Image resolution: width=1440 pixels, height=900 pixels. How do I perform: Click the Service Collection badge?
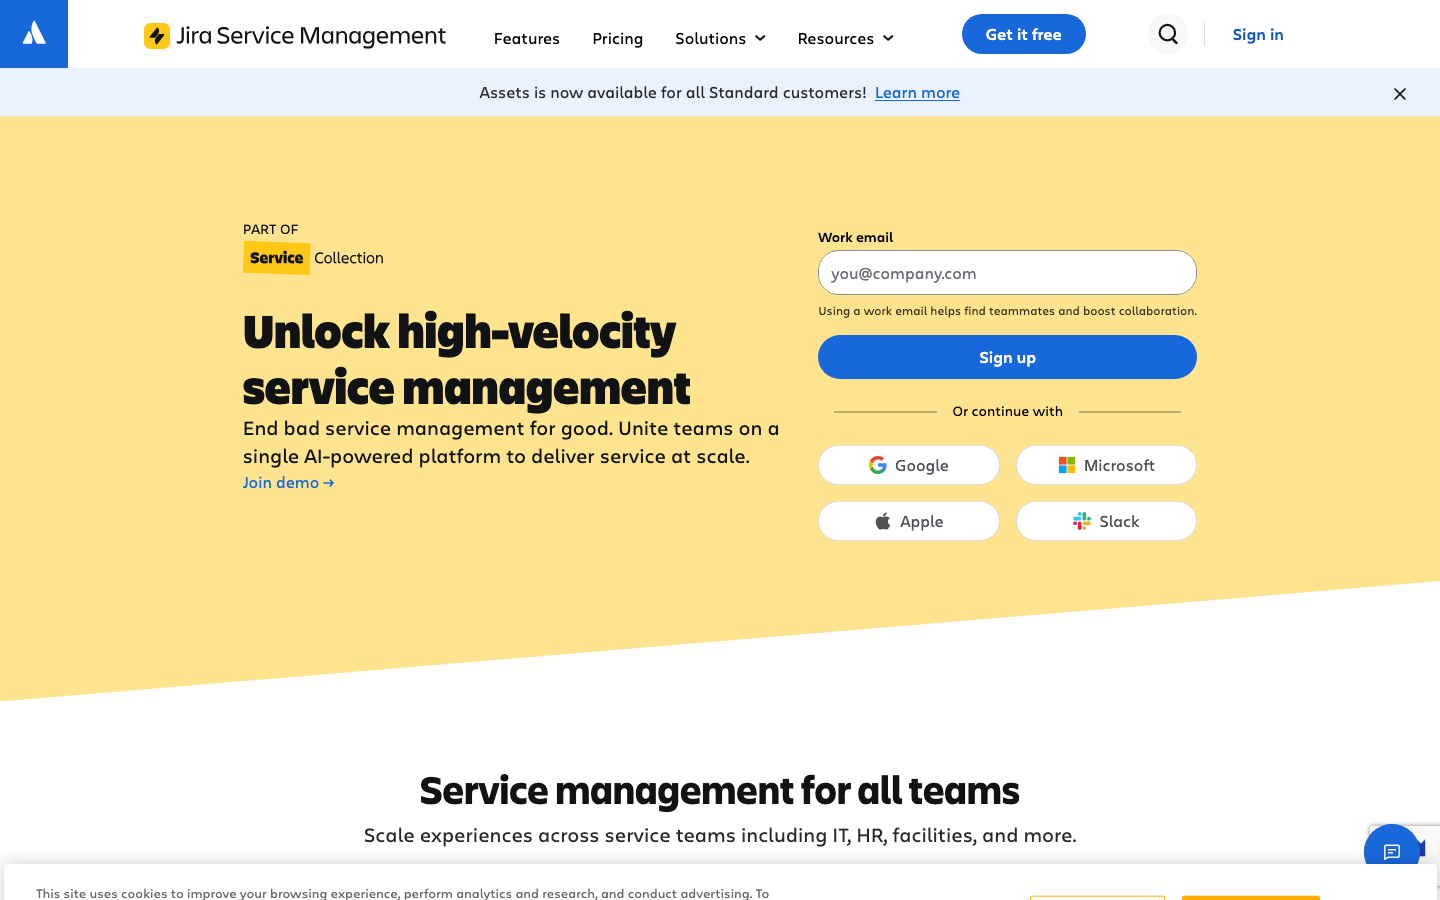(x=313, y=258)
